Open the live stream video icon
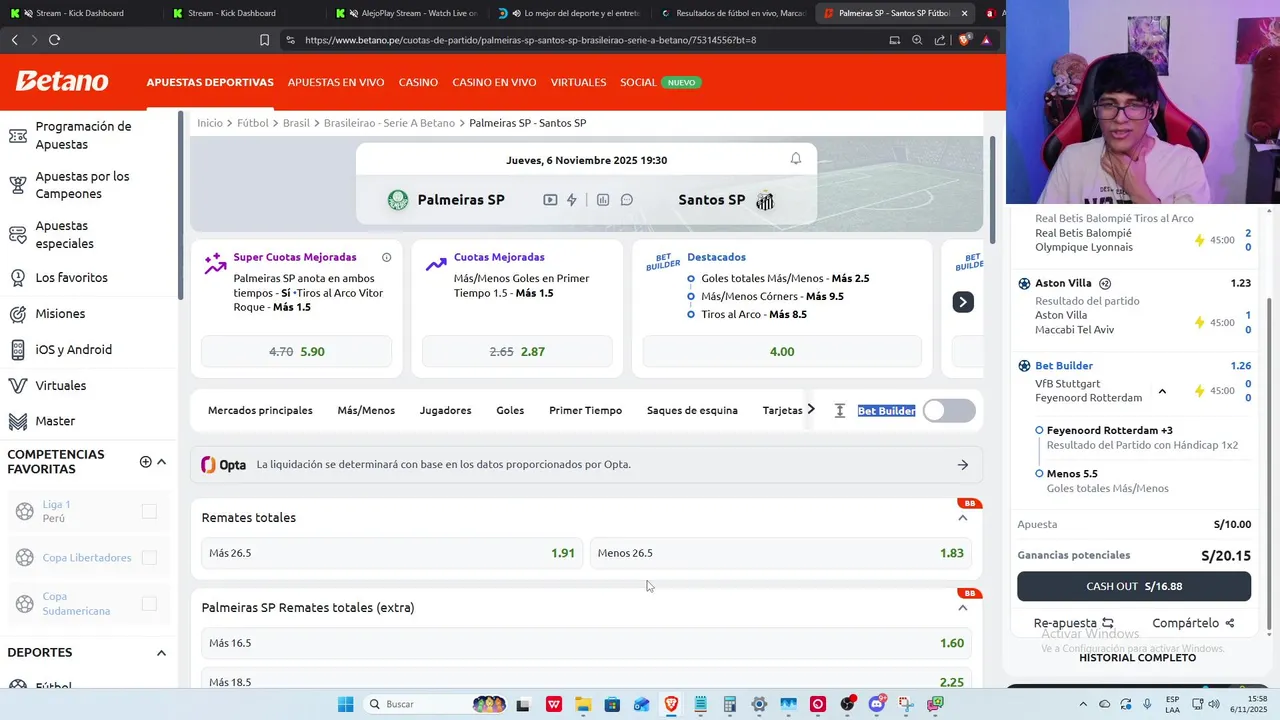This screenshot has height=720, width=1280. coord(550,200)
